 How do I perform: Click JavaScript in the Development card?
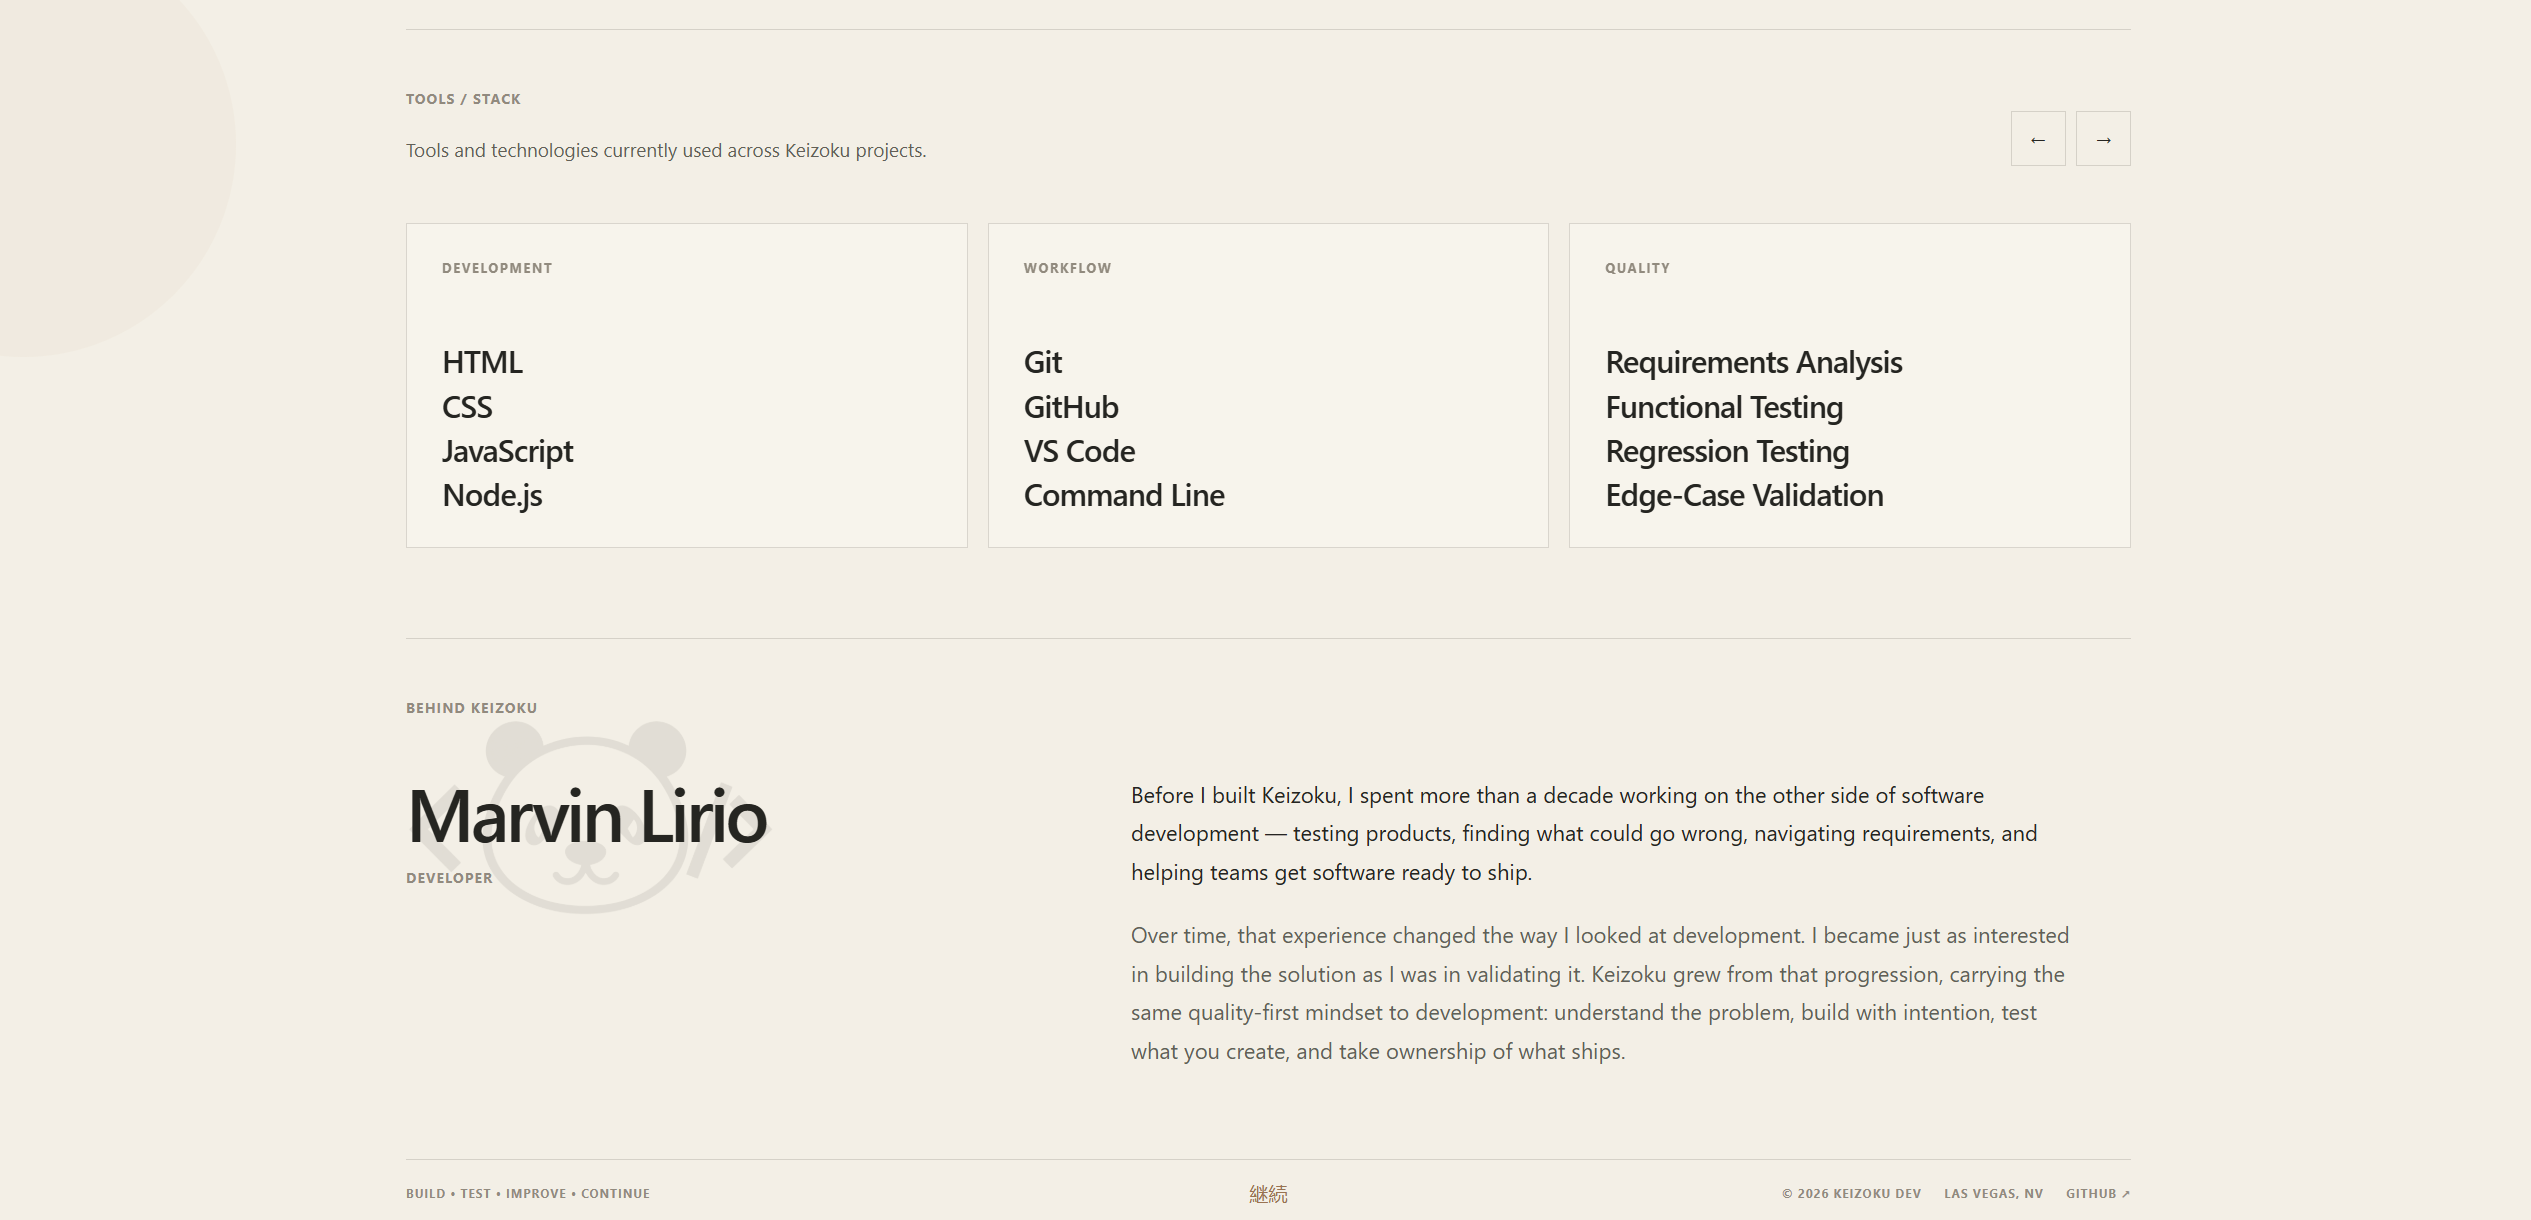(x=508, y=452)
